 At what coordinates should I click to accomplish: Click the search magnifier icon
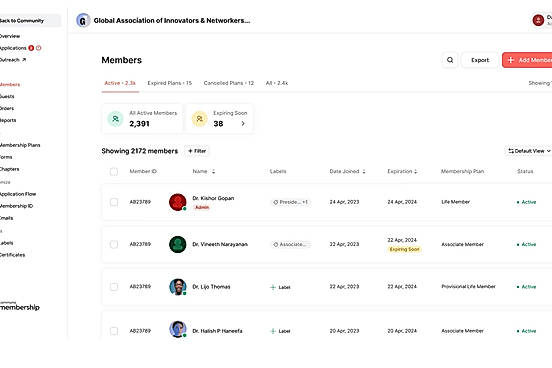click(450, 60)
